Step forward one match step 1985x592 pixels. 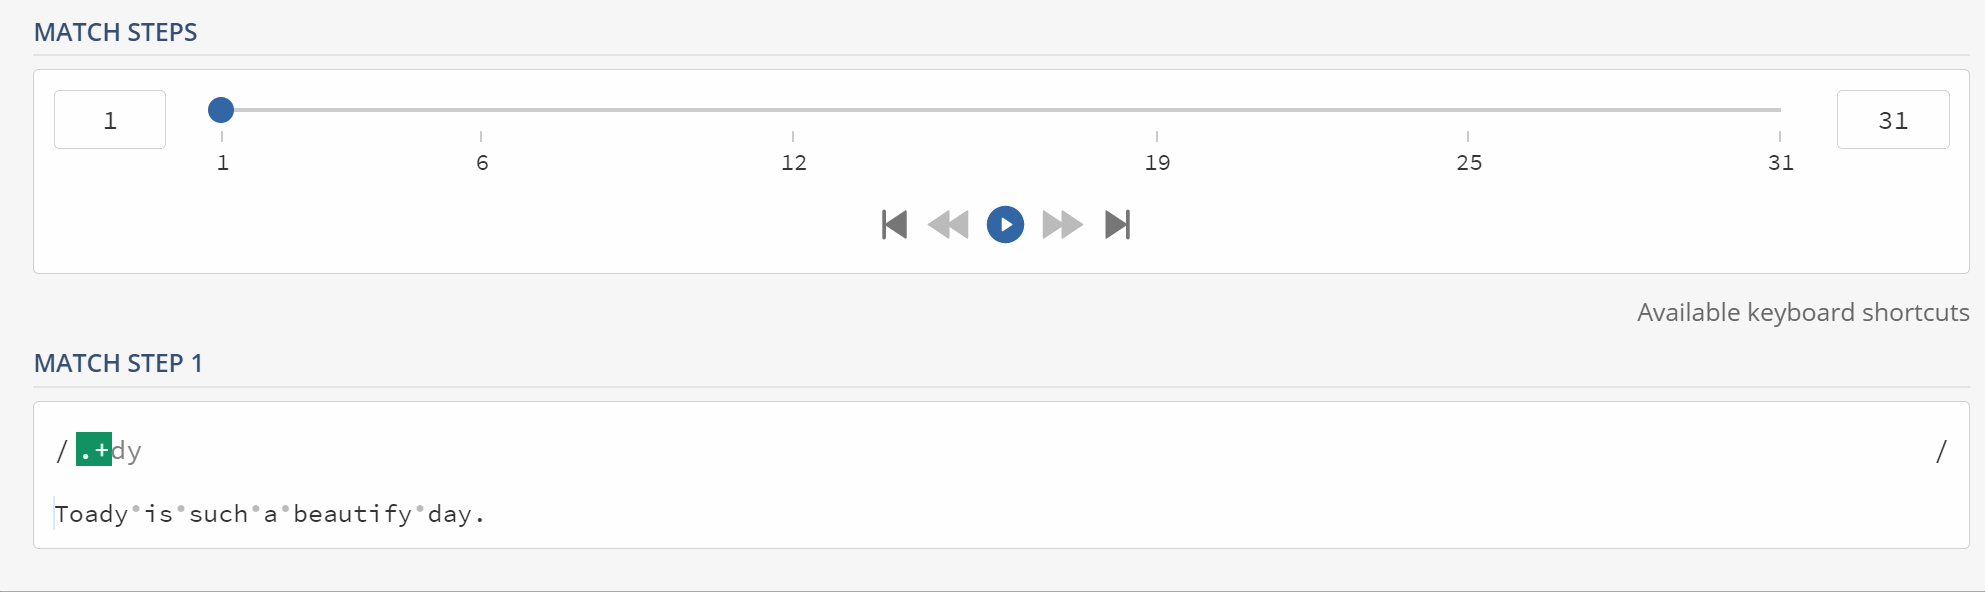pyautogui.click(x=1062, y=225)
